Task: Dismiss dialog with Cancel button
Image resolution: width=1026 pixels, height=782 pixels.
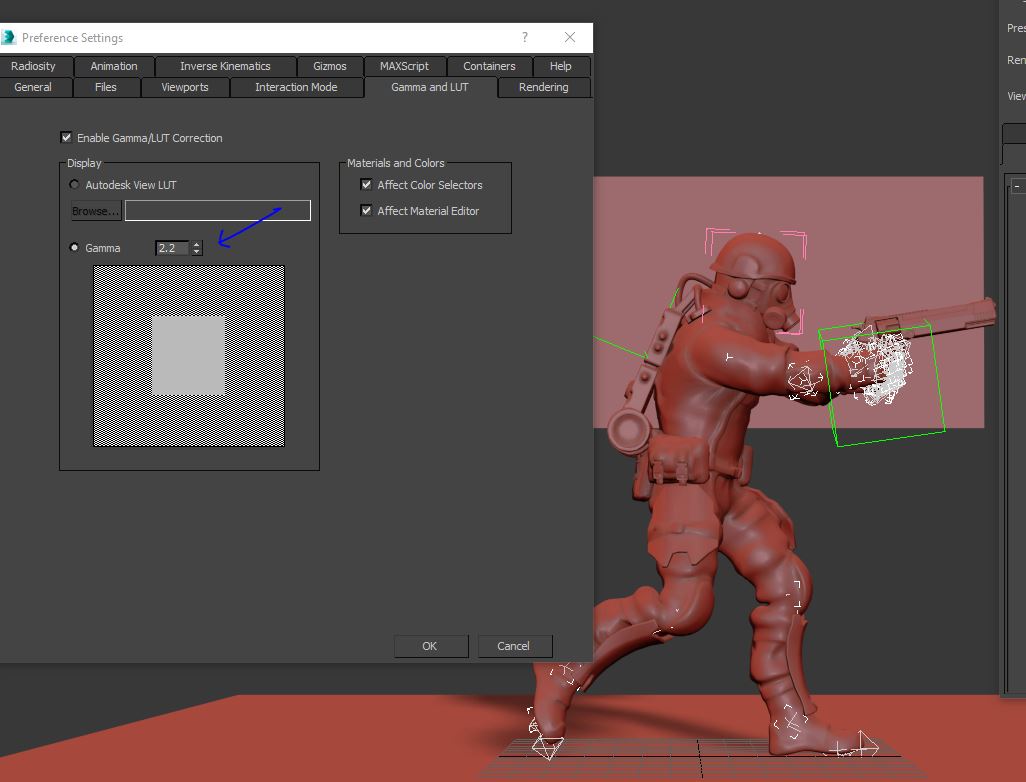Action: 515,646
